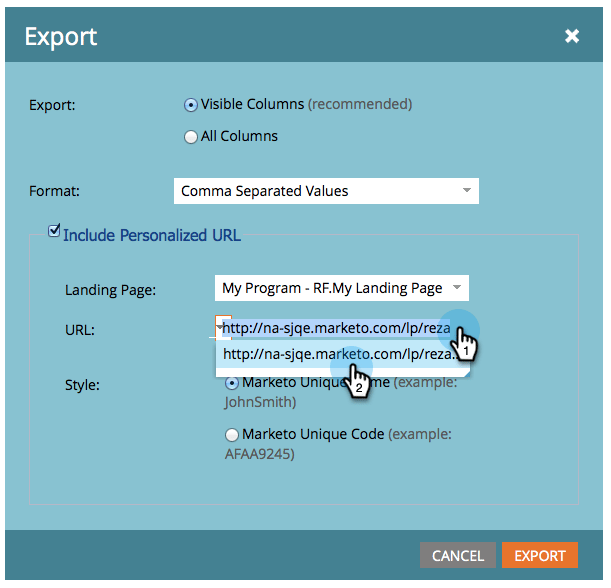Image resolution: width=611 pixels, height=588 pixels.
Task: Select the All Columns radio option
Action: pyautogui.click(x=191, y=137)
